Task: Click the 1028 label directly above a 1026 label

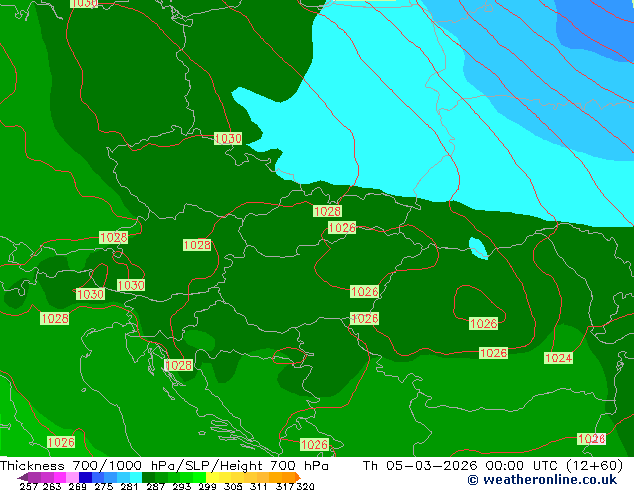Action: click(x=328, y=211)
